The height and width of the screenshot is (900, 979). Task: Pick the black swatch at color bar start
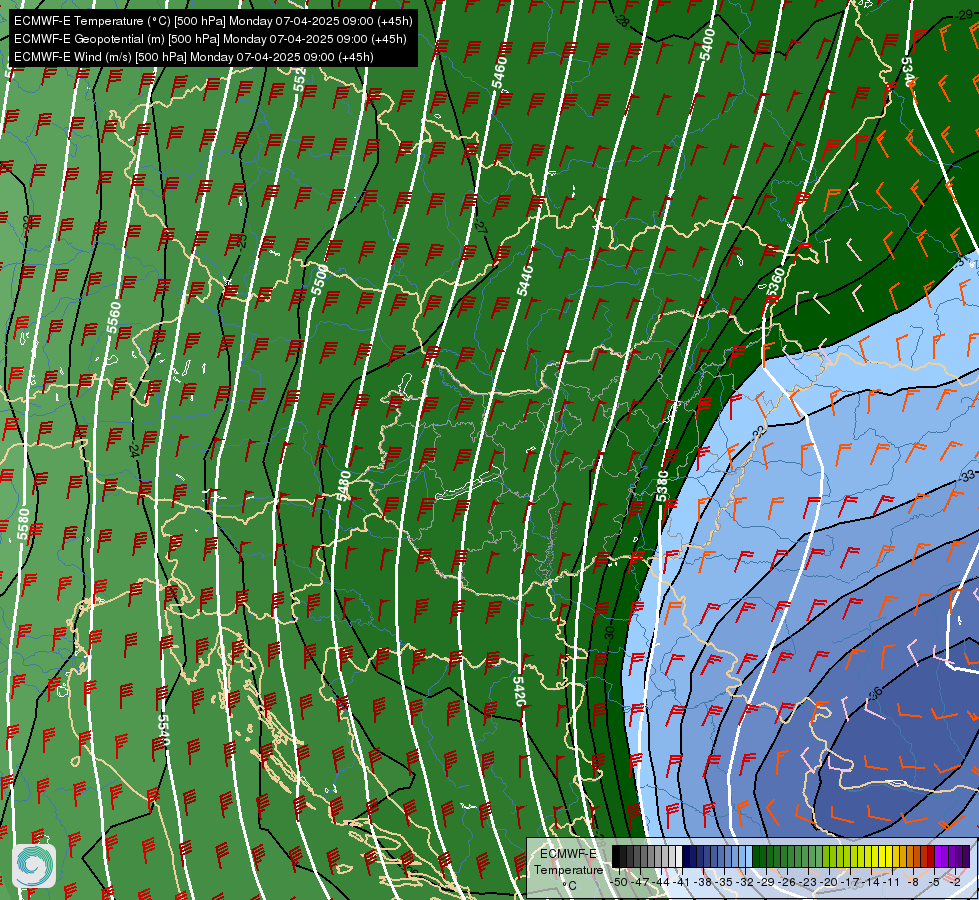pyautogui.click(x=616, y=856)
